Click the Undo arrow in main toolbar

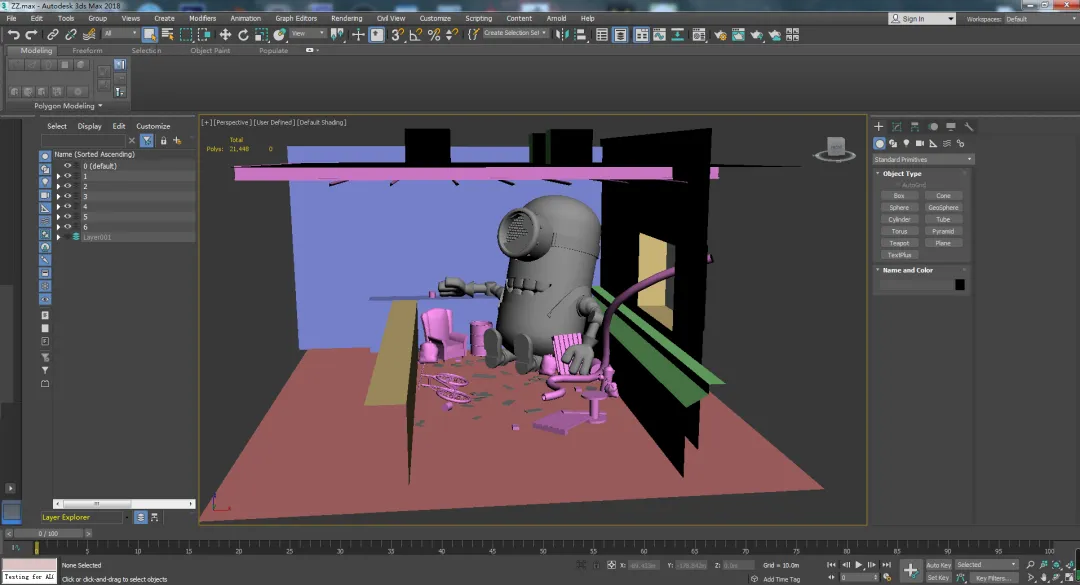point(13,35)
